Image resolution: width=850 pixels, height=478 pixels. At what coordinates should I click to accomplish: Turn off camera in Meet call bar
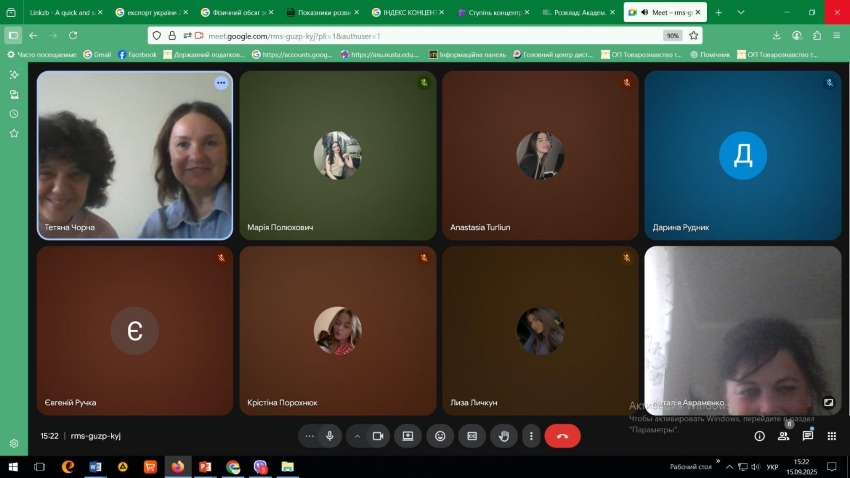pos(378,436)
